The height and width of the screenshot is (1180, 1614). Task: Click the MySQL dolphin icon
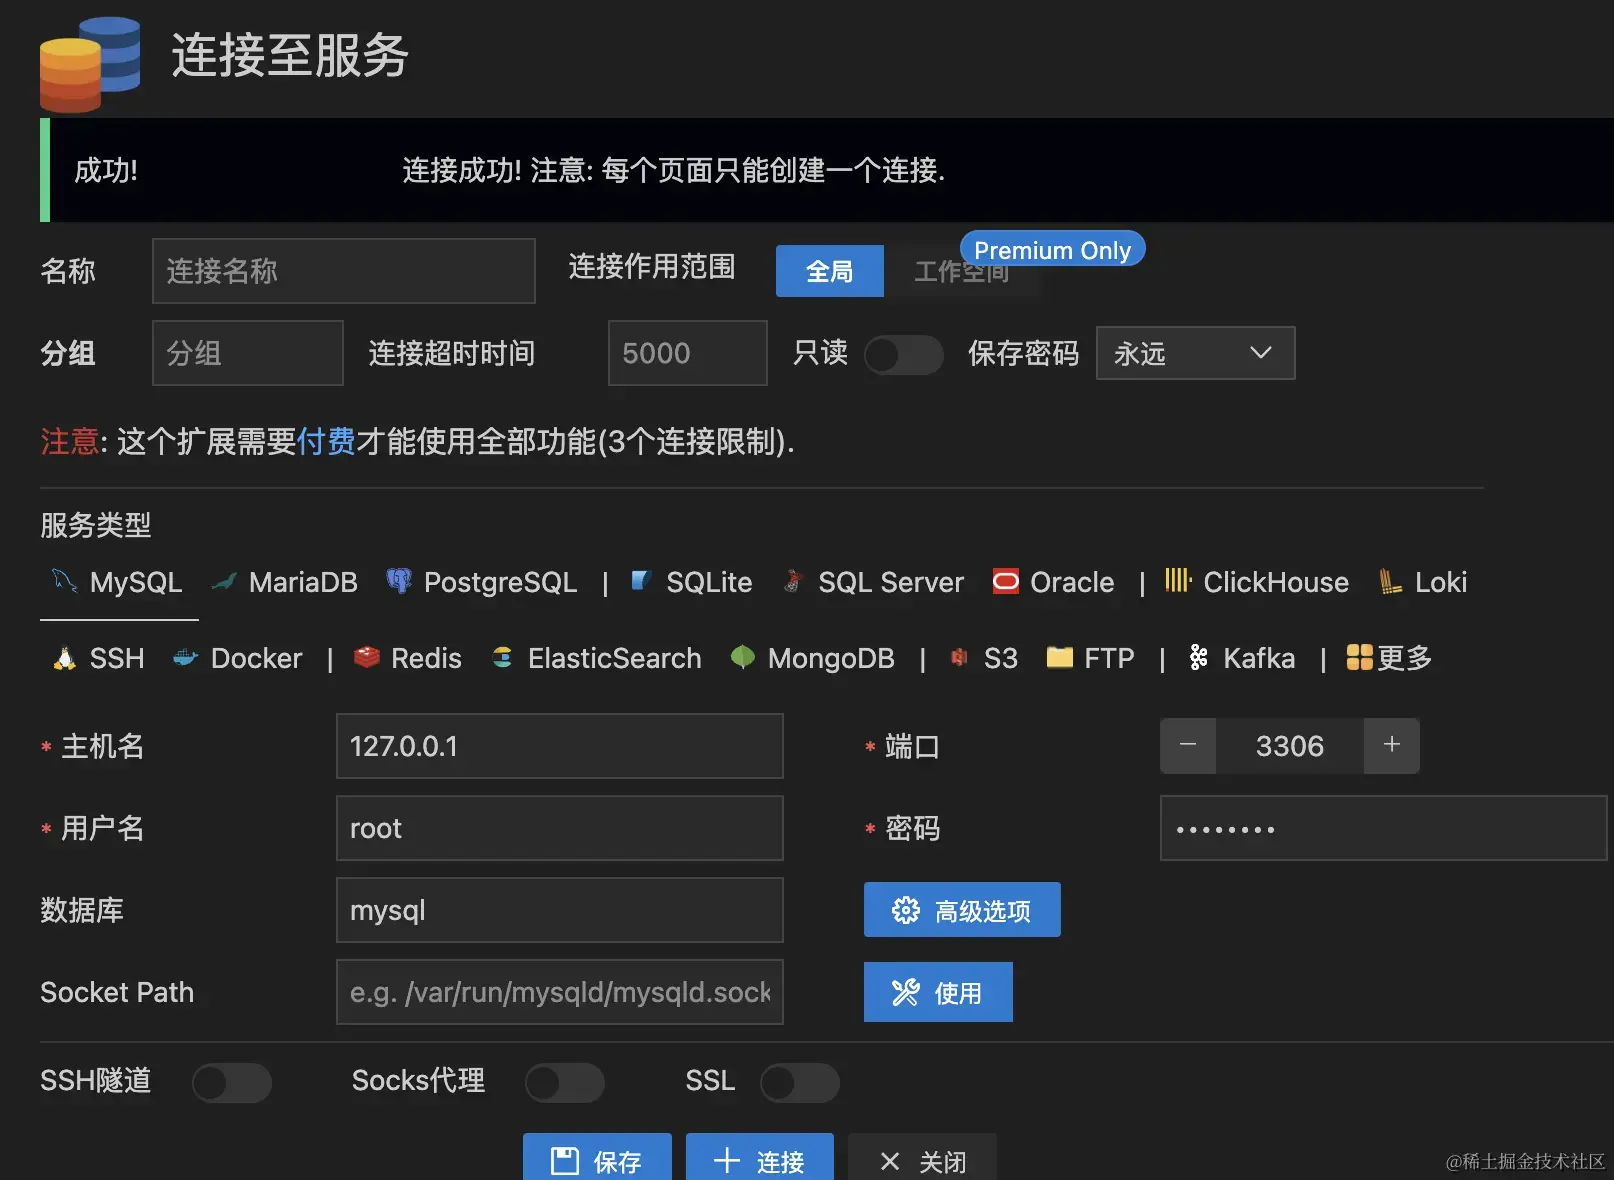[x=64, y=581]
